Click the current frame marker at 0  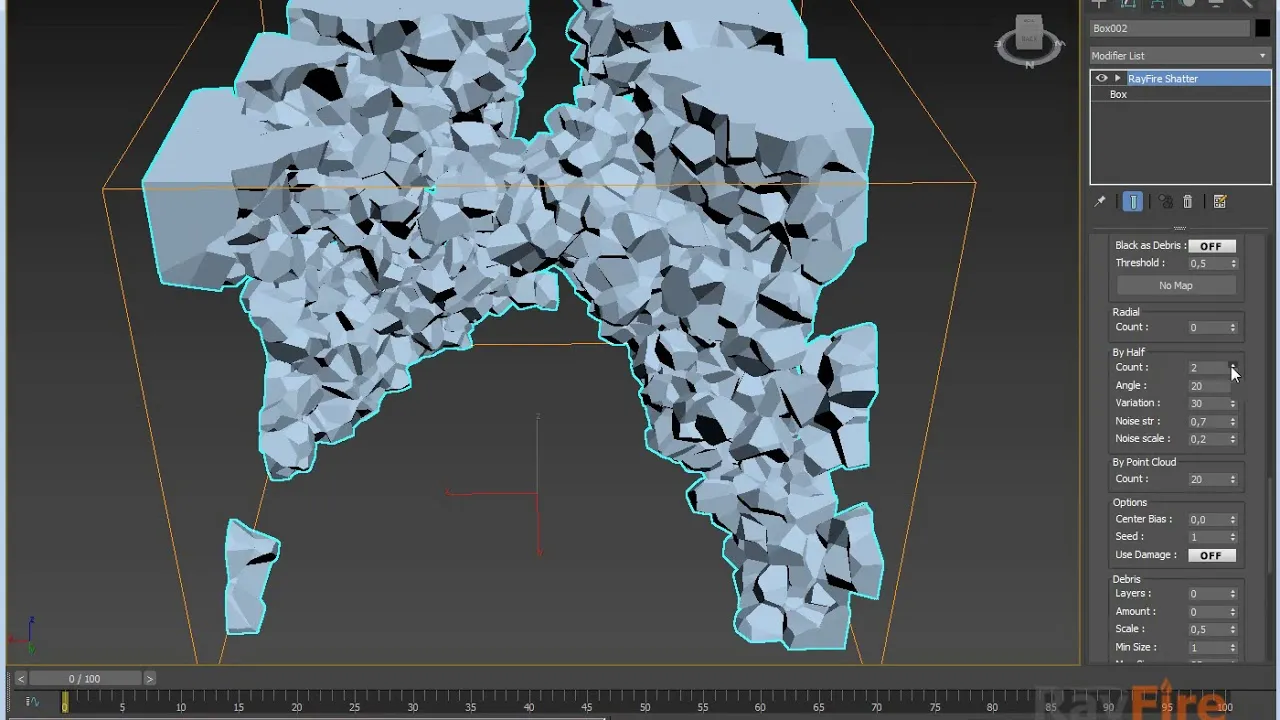[64, 703]
